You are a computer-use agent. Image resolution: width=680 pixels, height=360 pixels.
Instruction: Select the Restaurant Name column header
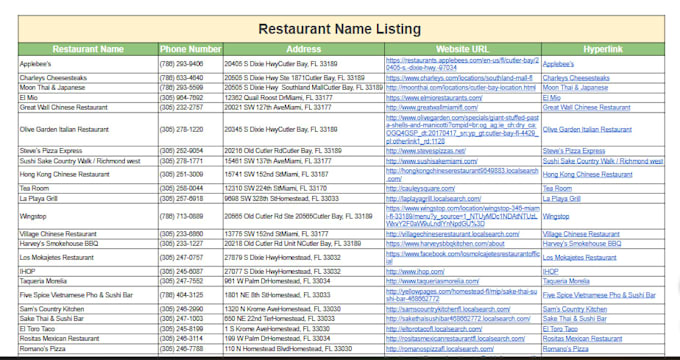point(88,49)
